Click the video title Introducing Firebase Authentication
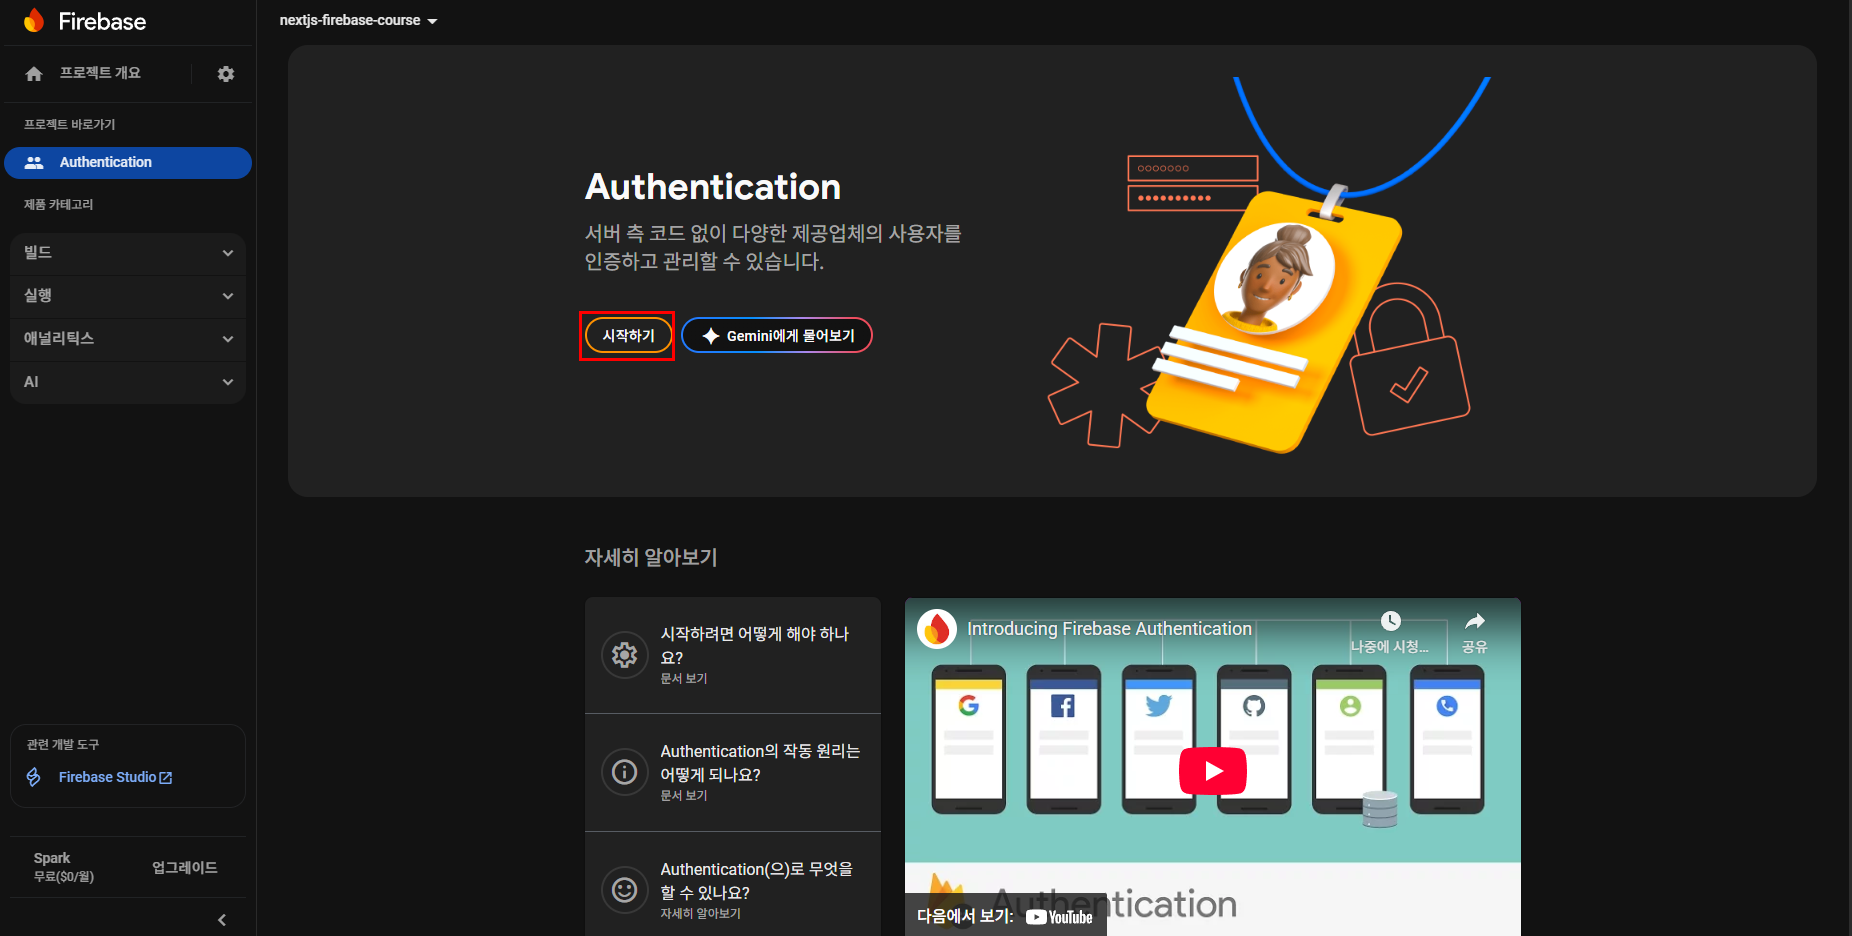 [x=1109, y=629]
